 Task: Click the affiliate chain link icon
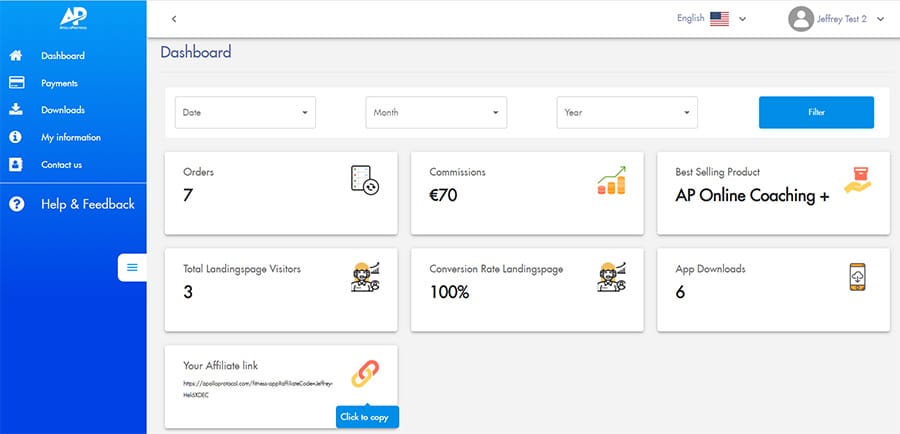[365, 374]
